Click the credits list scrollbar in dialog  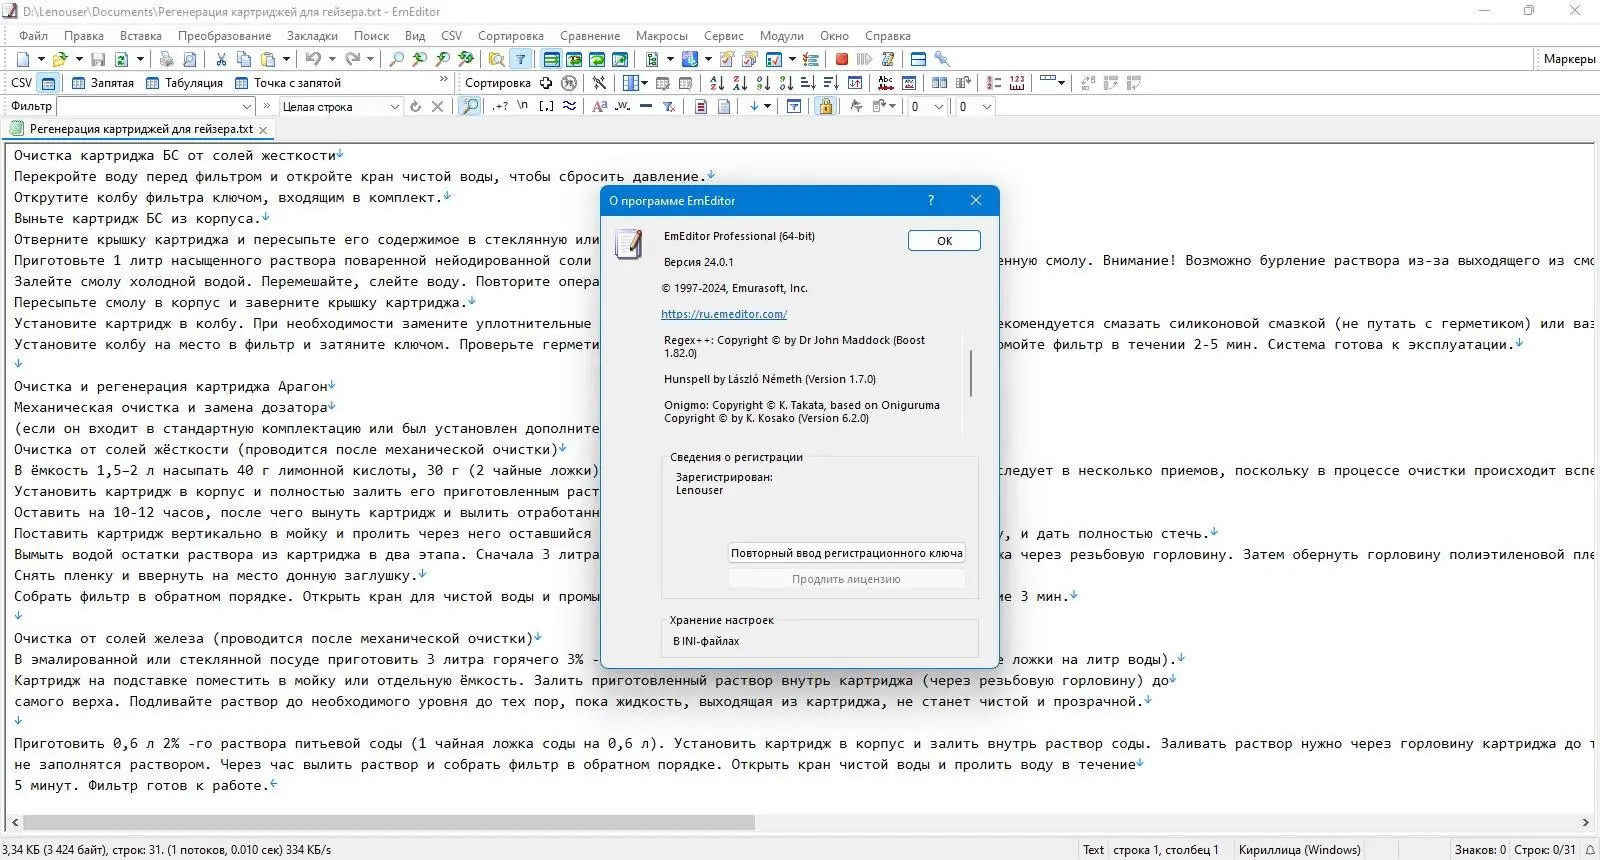click(971, 372)
